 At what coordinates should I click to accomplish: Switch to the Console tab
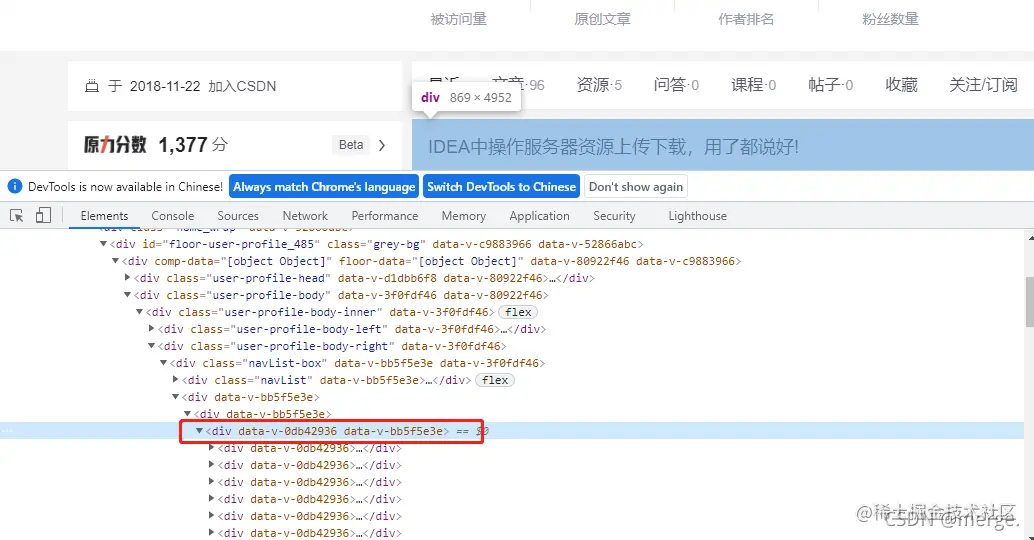tap(173, 216)
